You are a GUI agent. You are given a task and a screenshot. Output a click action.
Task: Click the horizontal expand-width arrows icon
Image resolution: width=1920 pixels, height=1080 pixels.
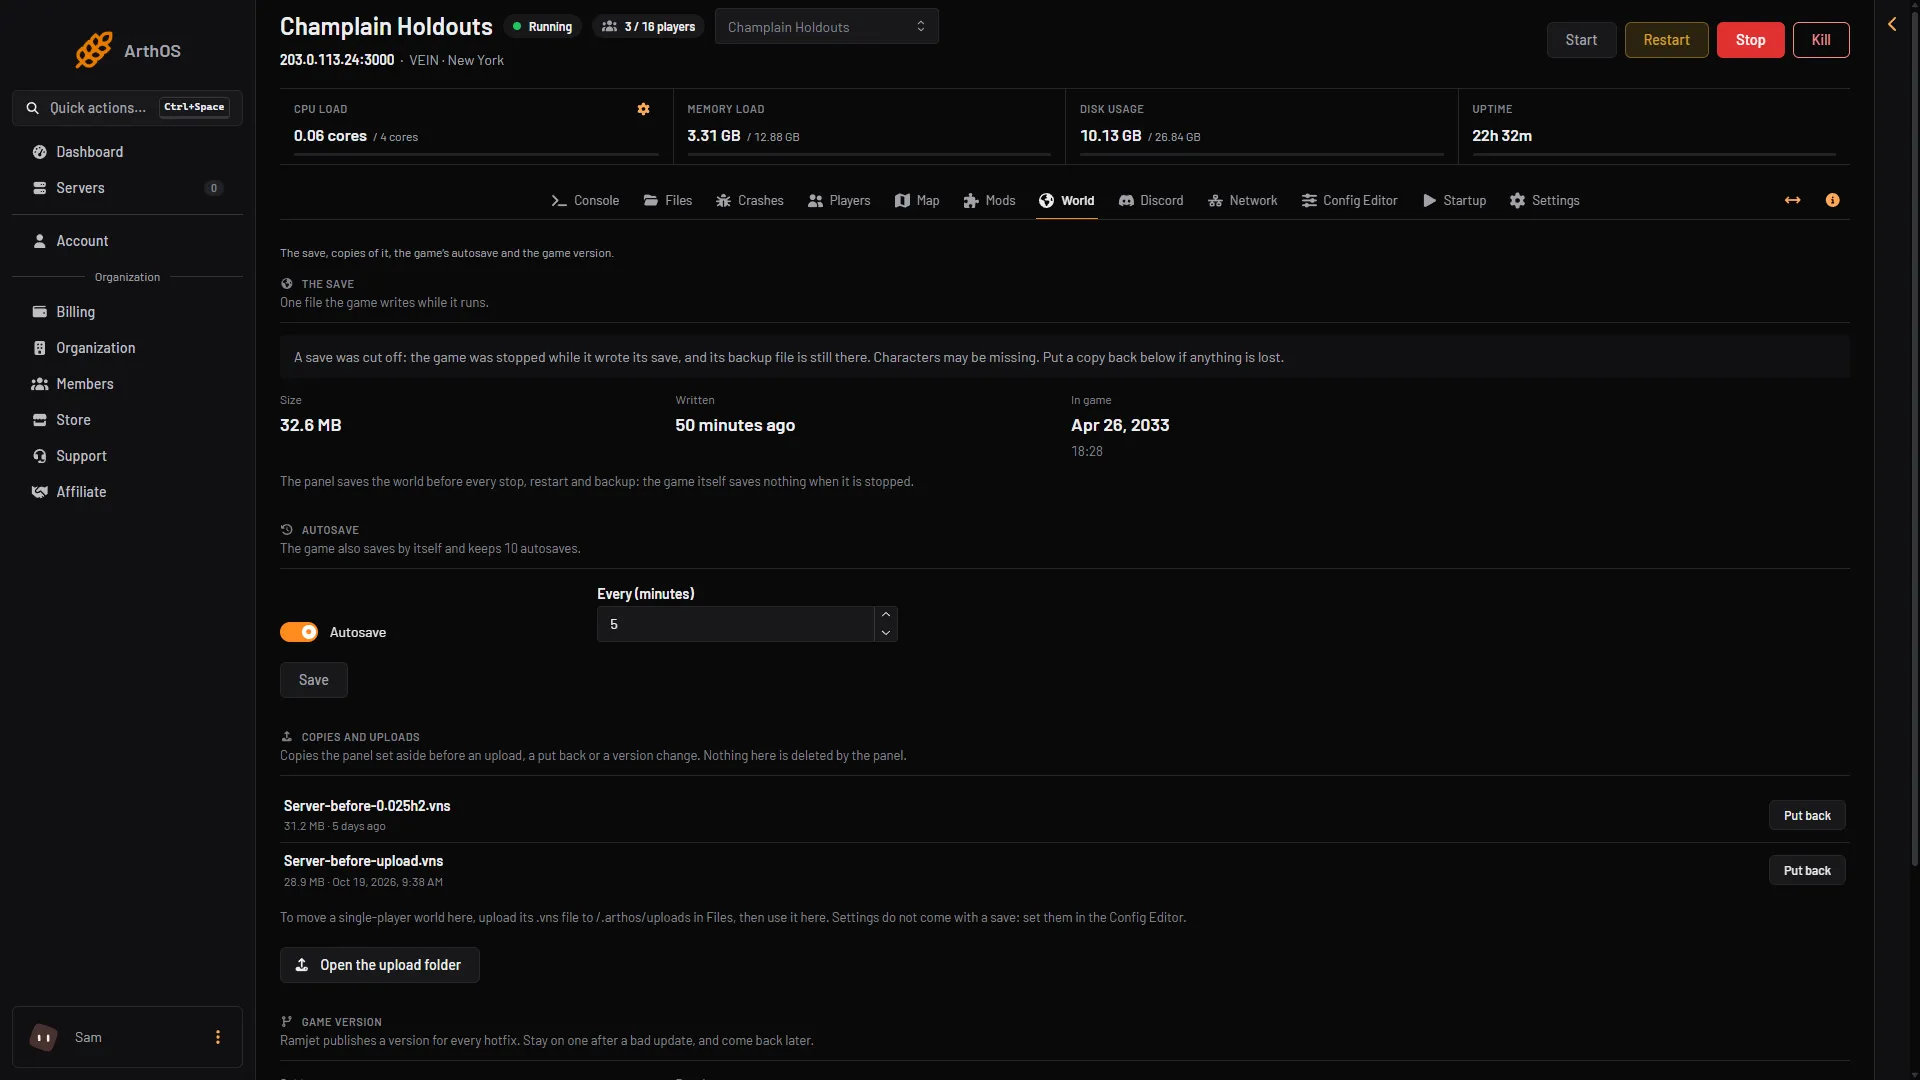[1792, 200]
